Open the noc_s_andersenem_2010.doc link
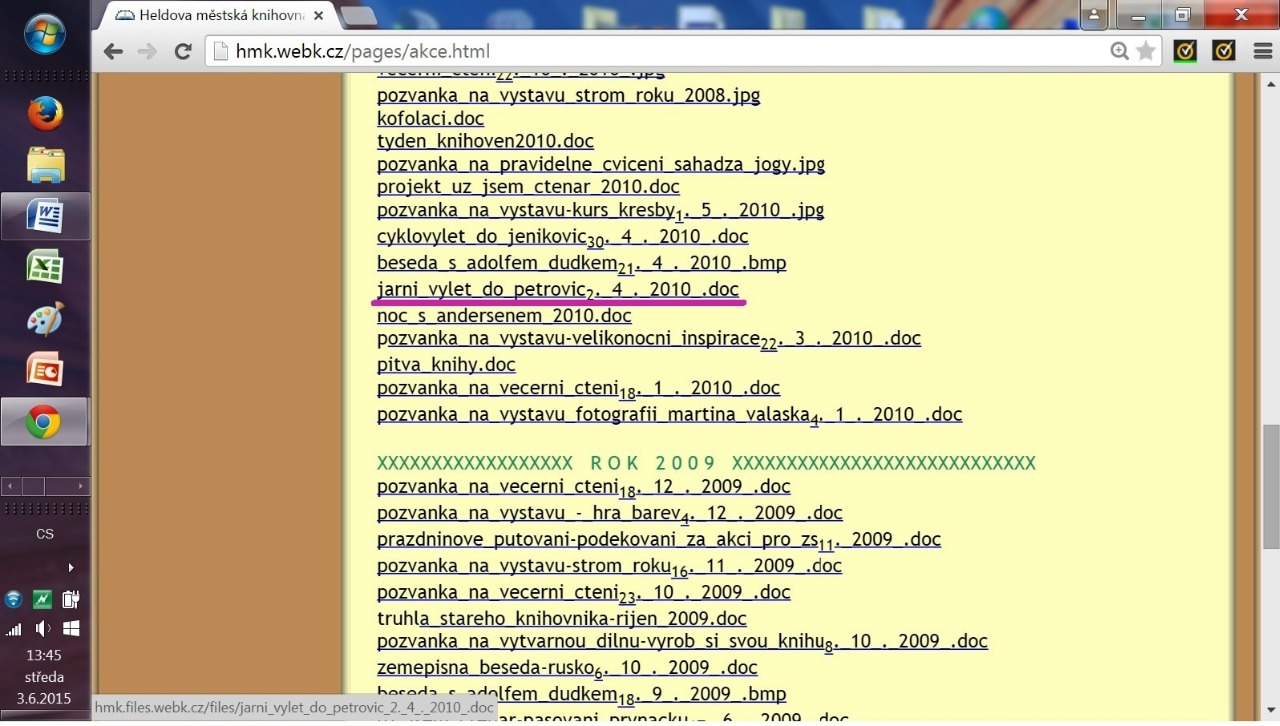1280x726 pixels. click(x=504, y=316)
